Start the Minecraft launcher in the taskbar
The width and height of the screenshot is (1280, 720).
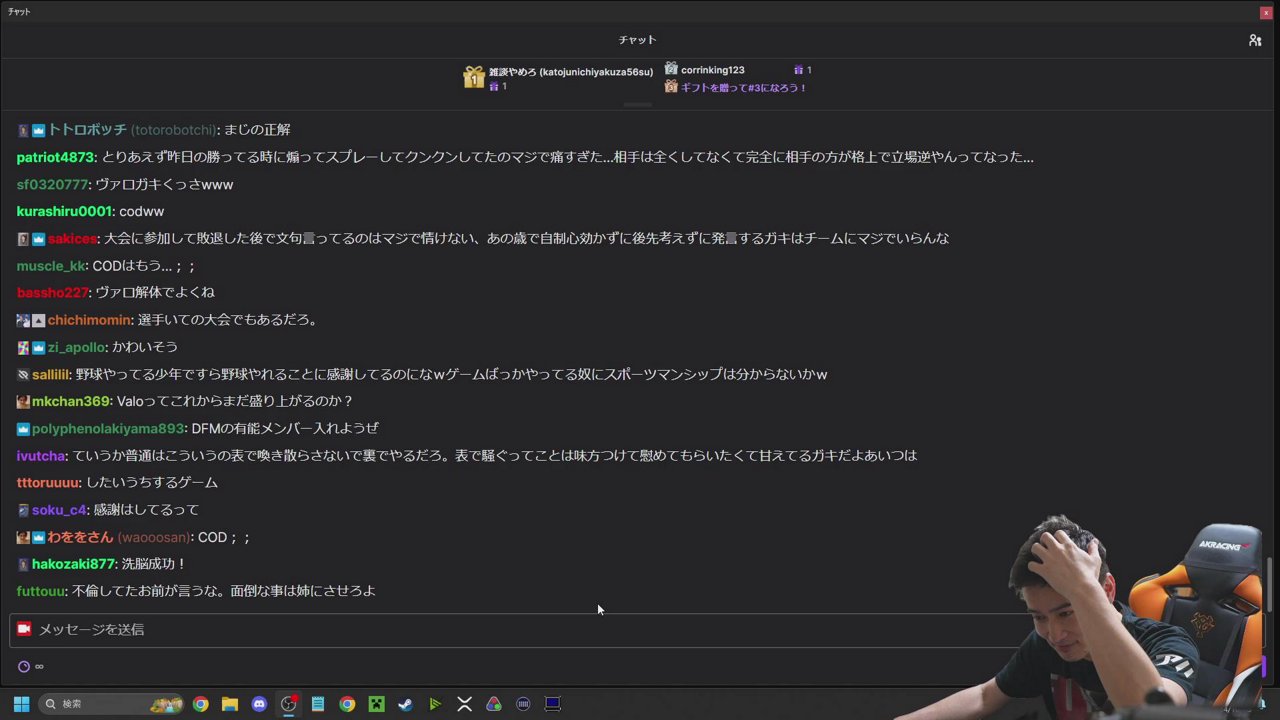pos(376,704)
